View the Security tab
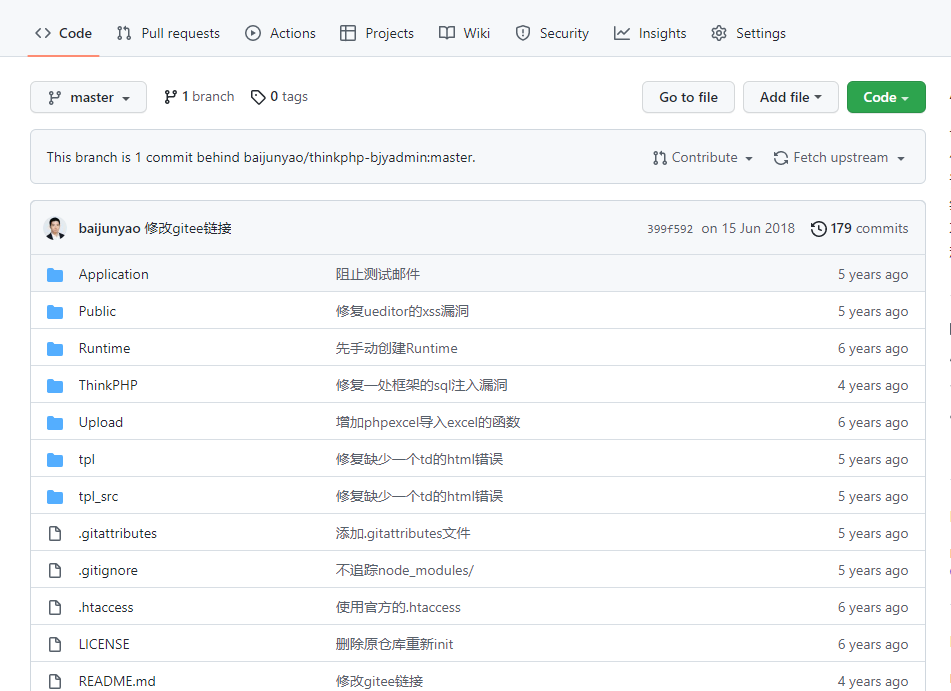Screen dimensions: 951x691 (x=552, y=33)
